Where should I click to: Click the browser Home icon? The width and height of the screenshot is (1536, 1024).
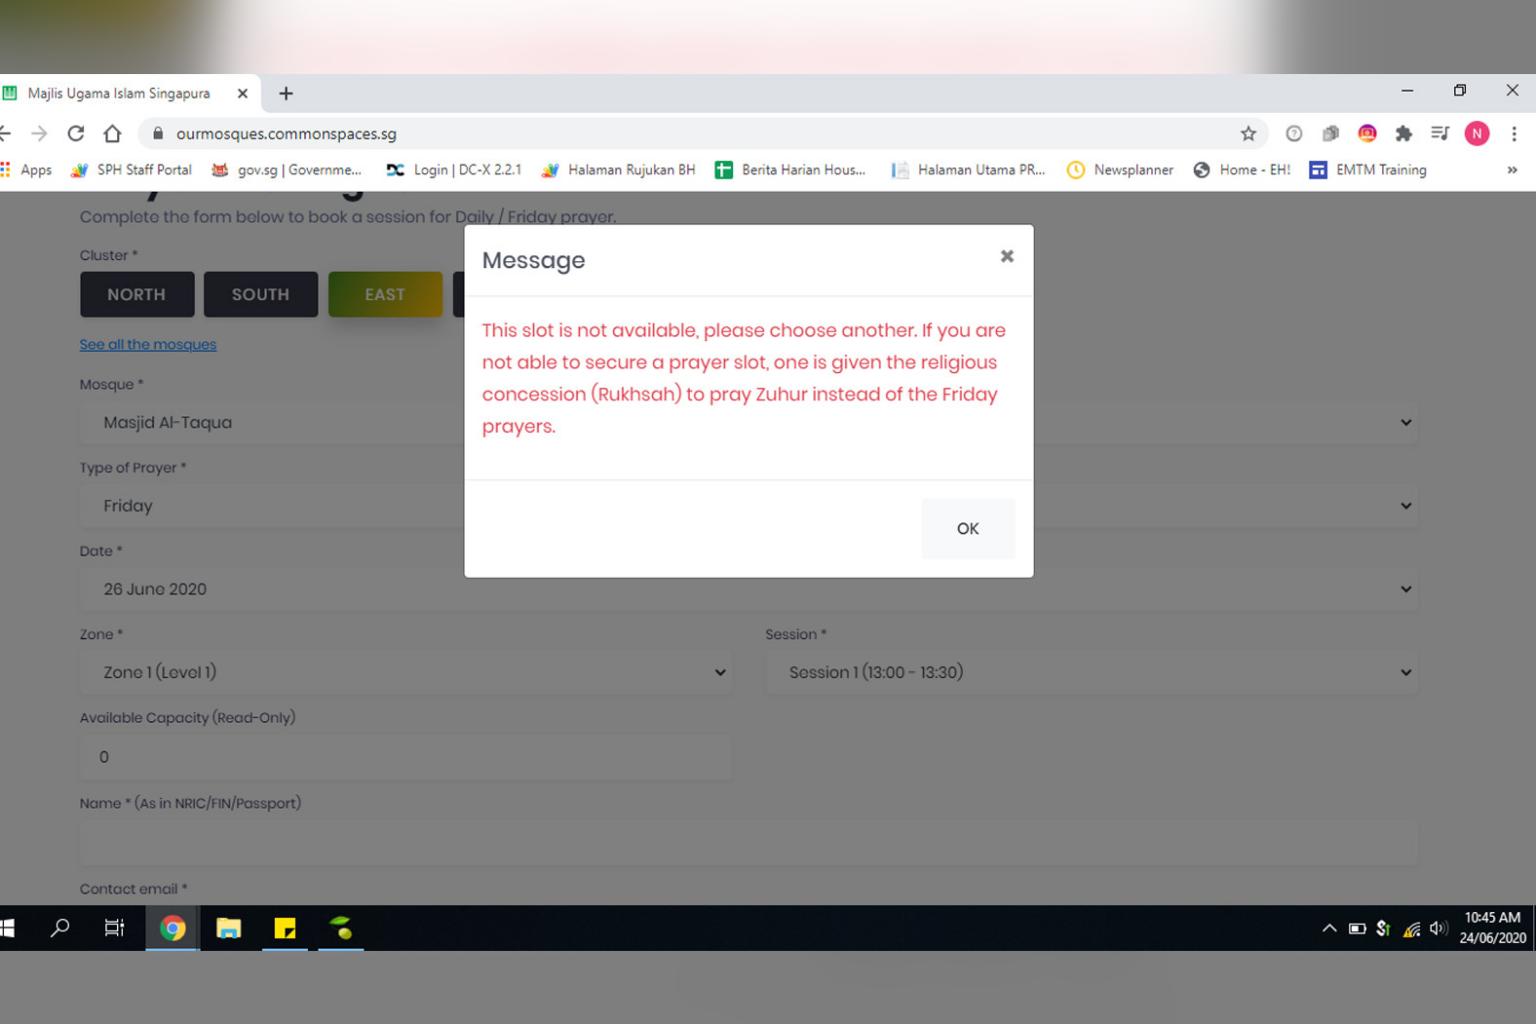pos(112,133)
